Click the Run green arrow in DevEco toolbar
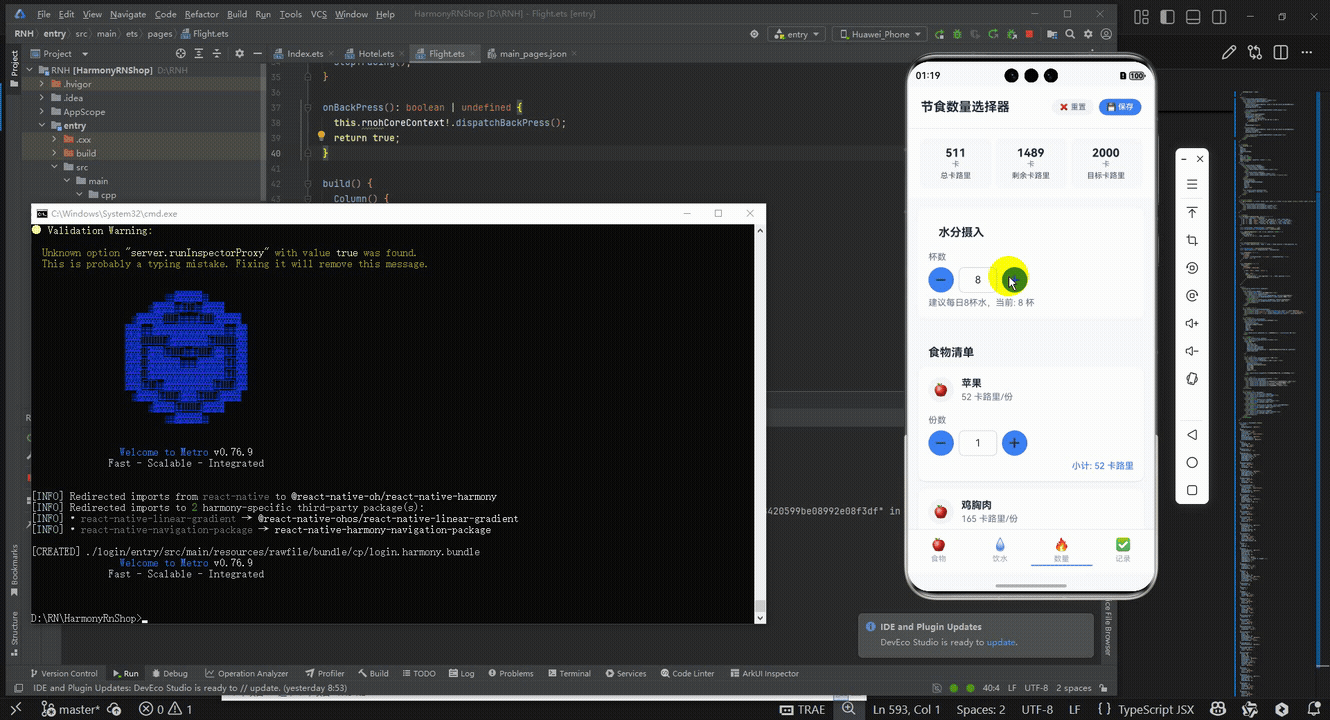The width and height of the screenshot is (1330, 720). pyautogui.click(x=940, y=34)
